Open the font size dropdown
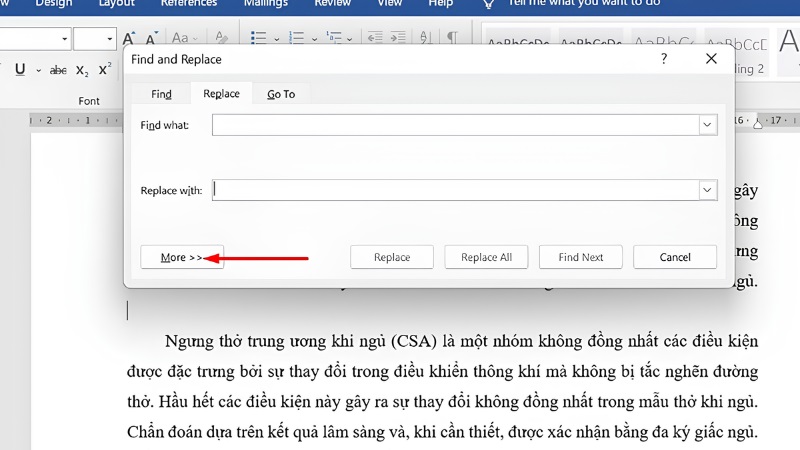 pyautogui.click(x=109, y=39)
